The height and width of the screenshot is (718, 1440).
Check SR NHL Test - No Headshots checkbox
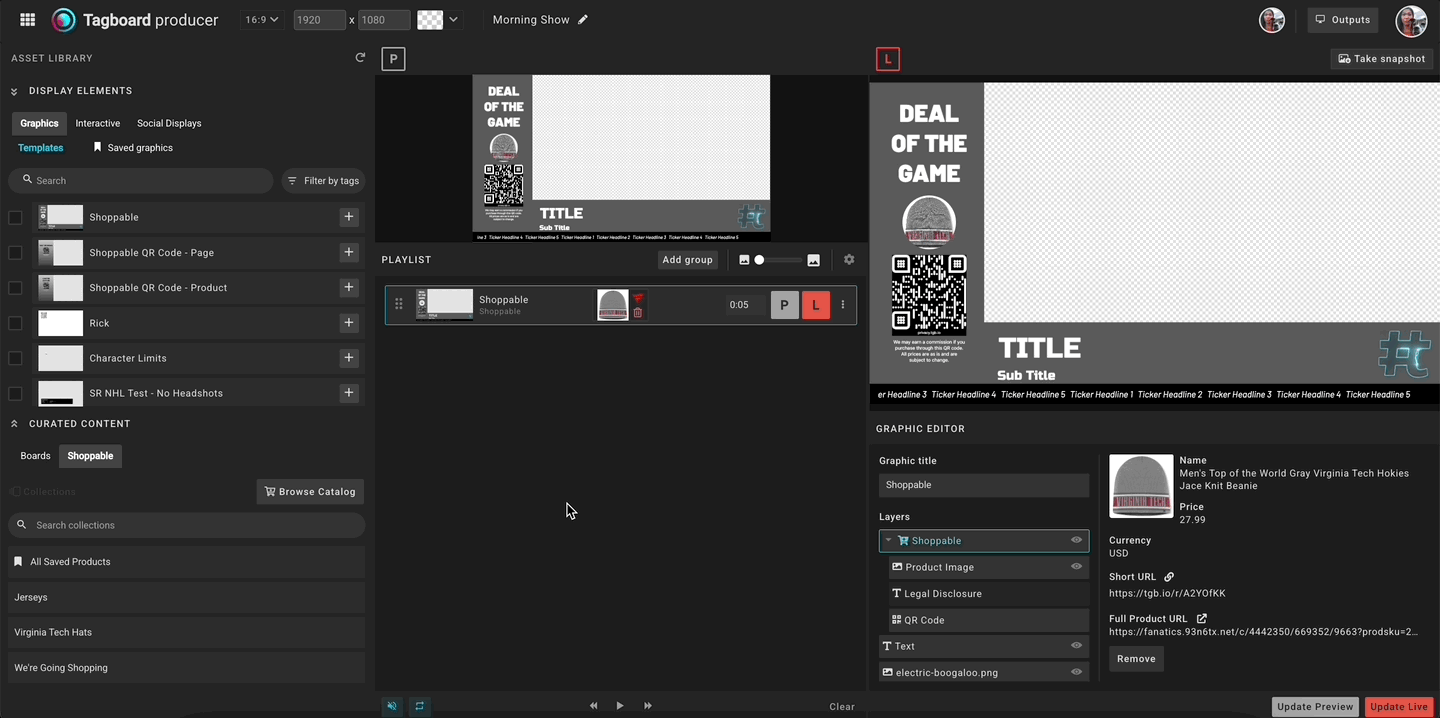(15, 393)
